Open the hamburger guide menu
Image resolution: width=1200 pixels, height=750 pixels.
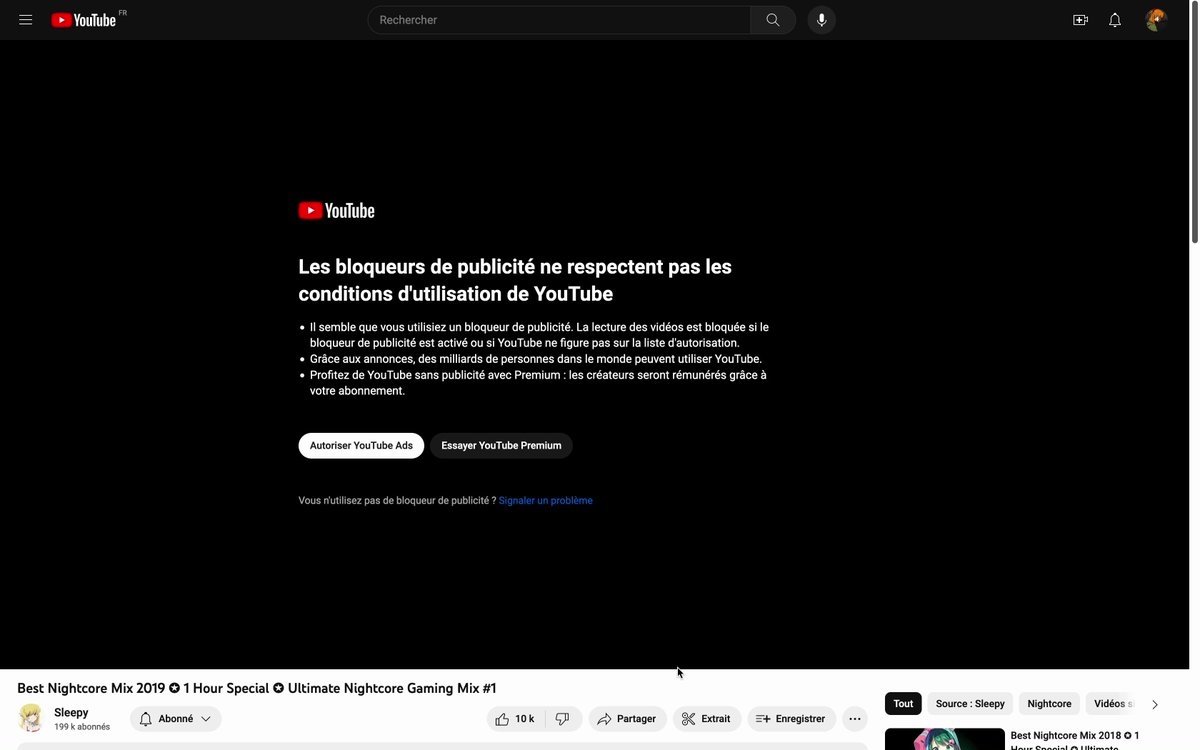pyautogui.click(x=26, y=20)
